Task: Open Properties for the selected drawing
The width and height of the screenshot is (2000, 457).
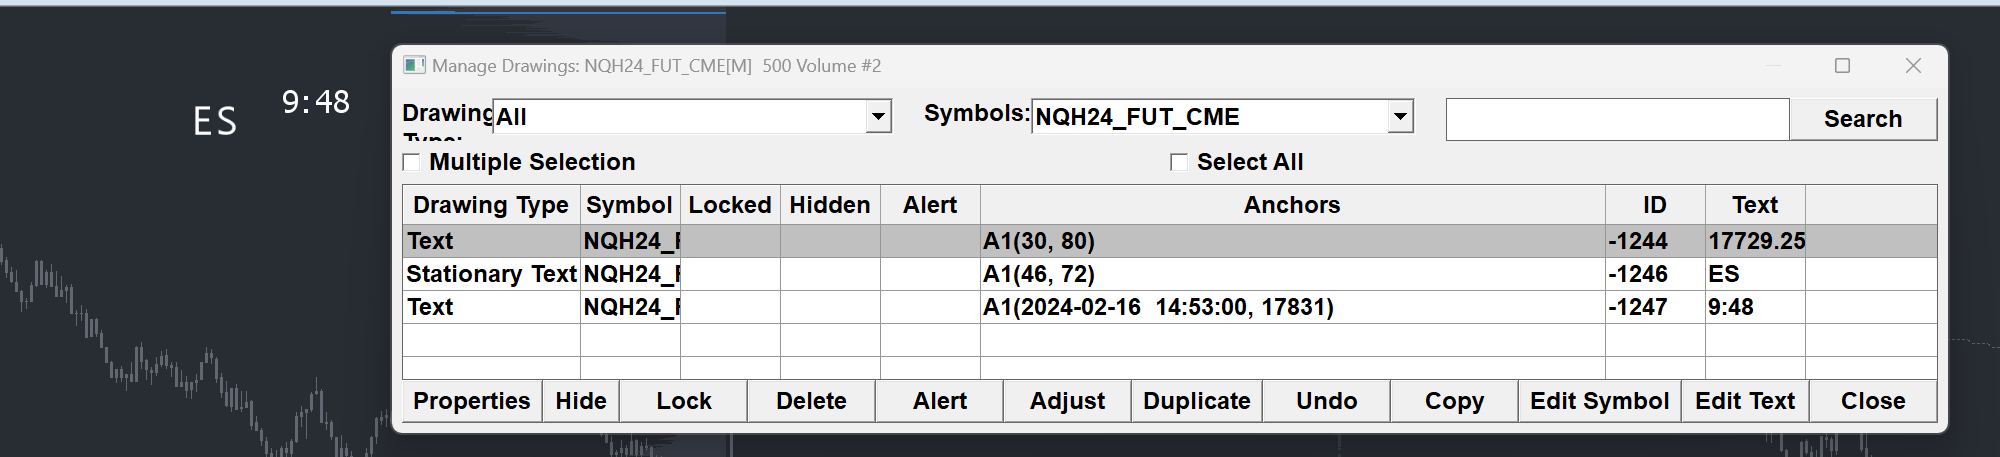Action: tap(471, 401)
